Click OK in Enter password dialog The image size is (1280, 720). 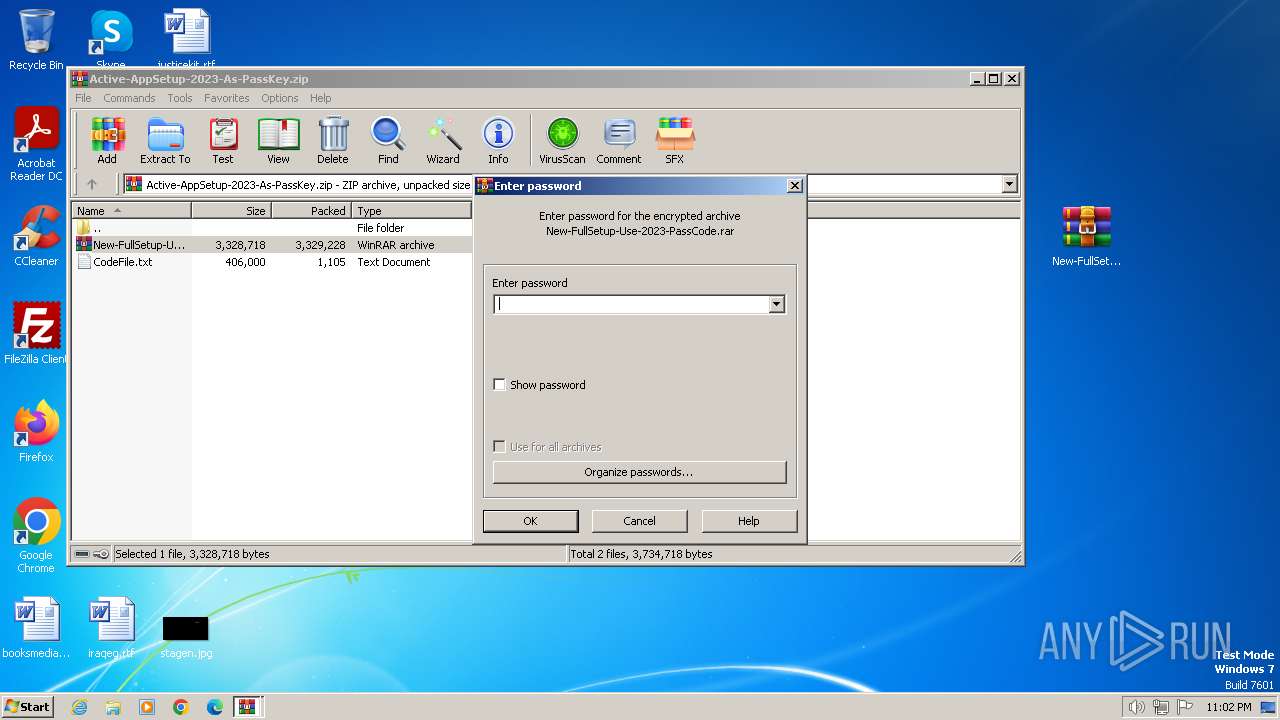pos(530,521)
